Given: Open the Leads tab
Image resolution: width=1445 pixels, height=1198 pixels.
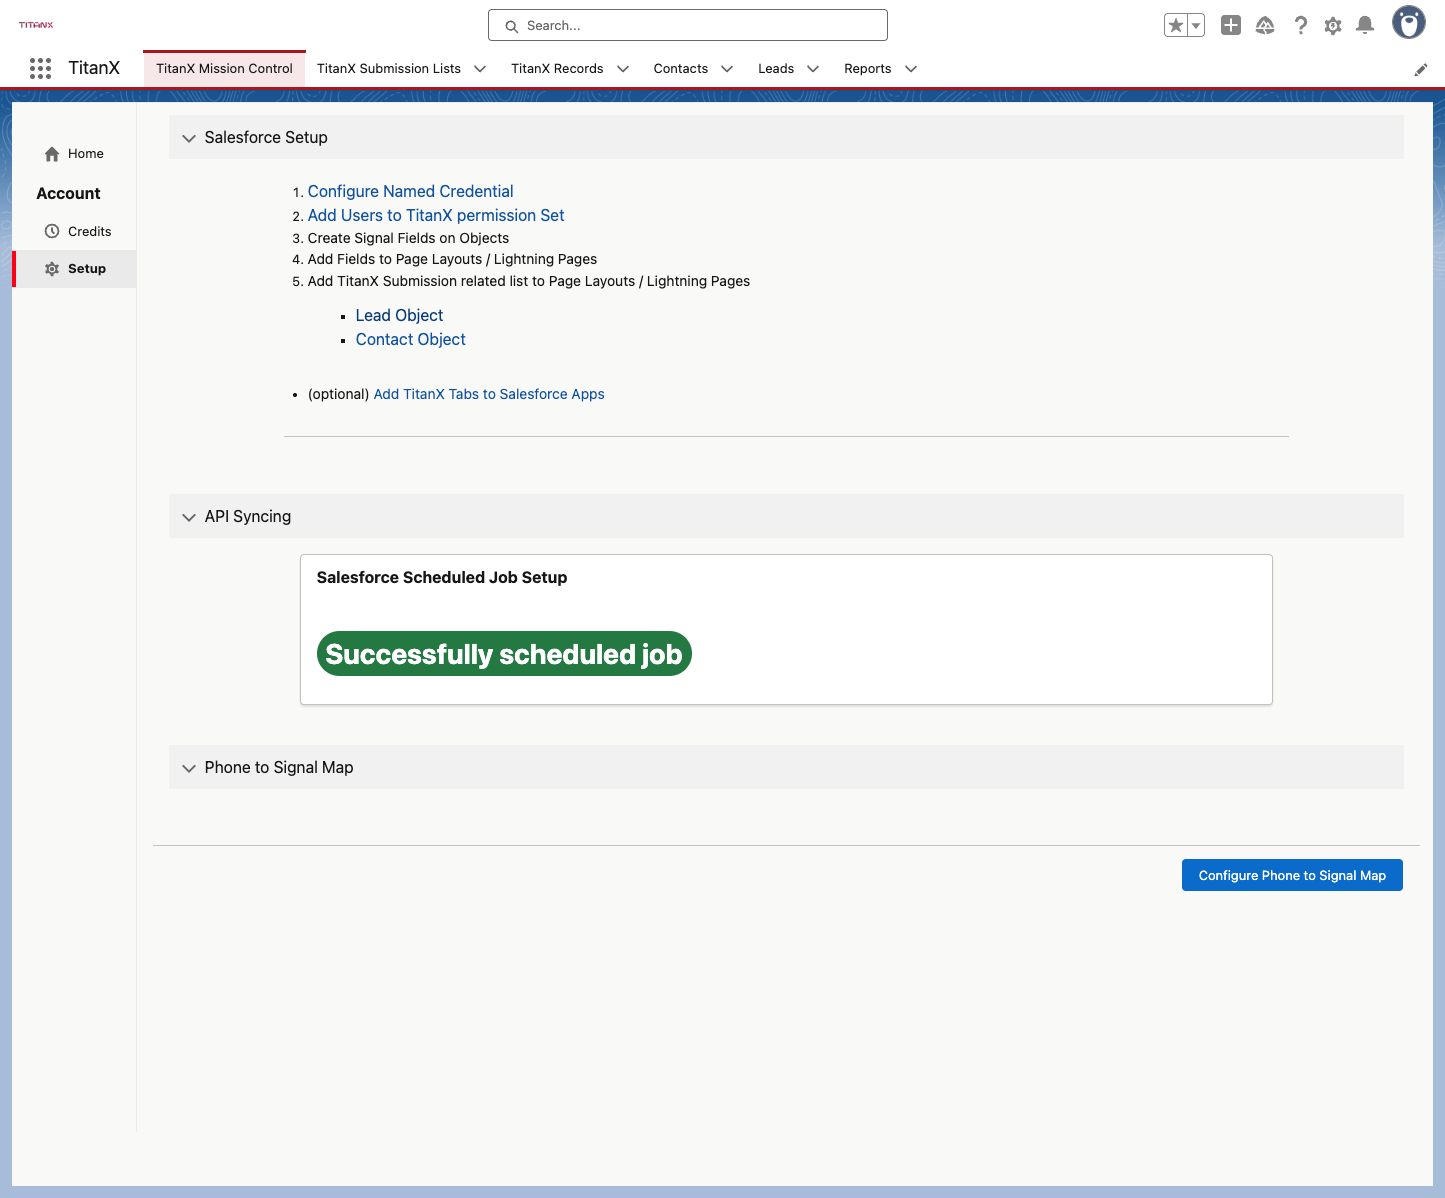Looking at the screenshot, I should click(x=776, y=69).
